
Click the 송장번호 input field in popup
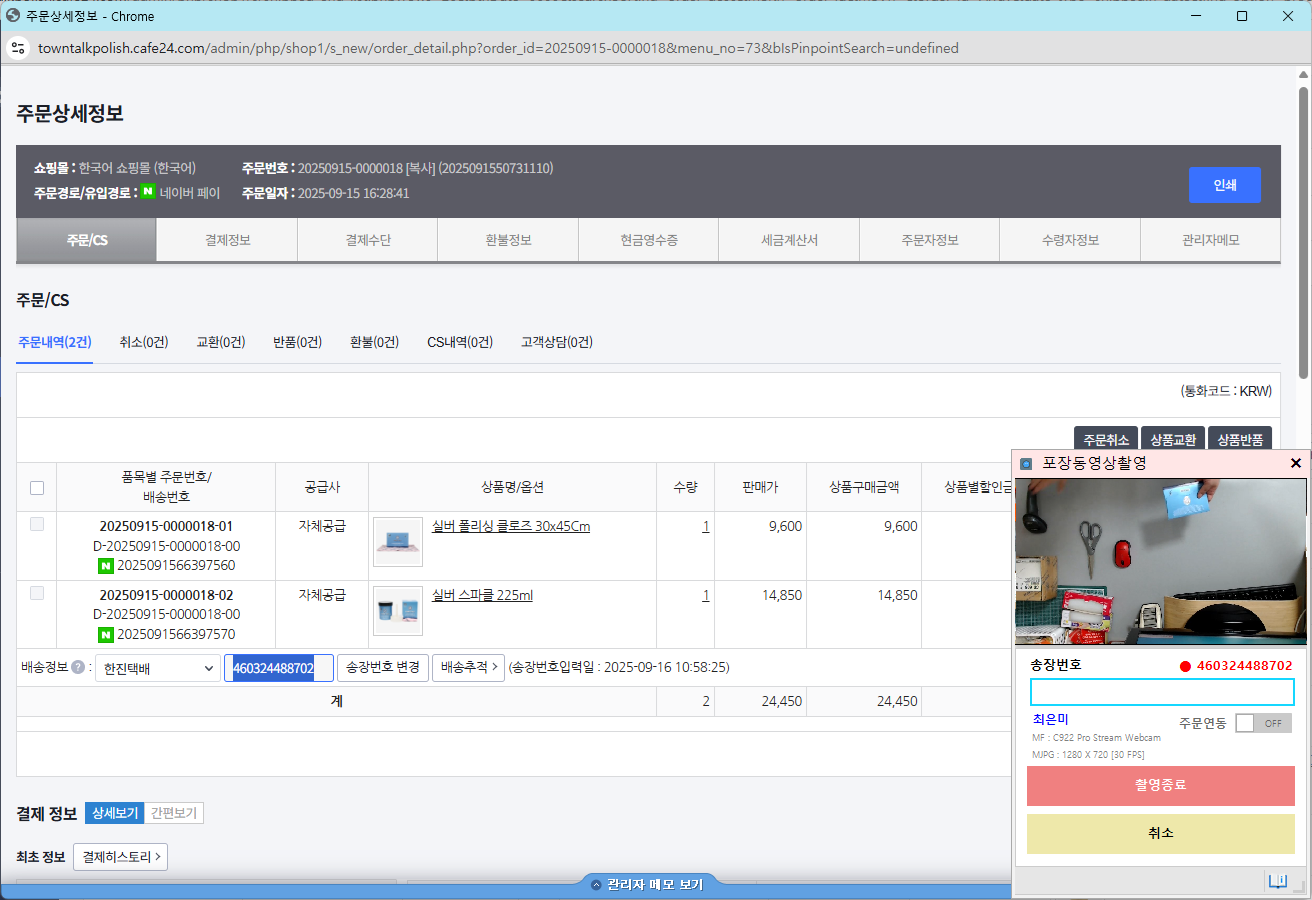pyautogui.click(x=1161, y=692)
